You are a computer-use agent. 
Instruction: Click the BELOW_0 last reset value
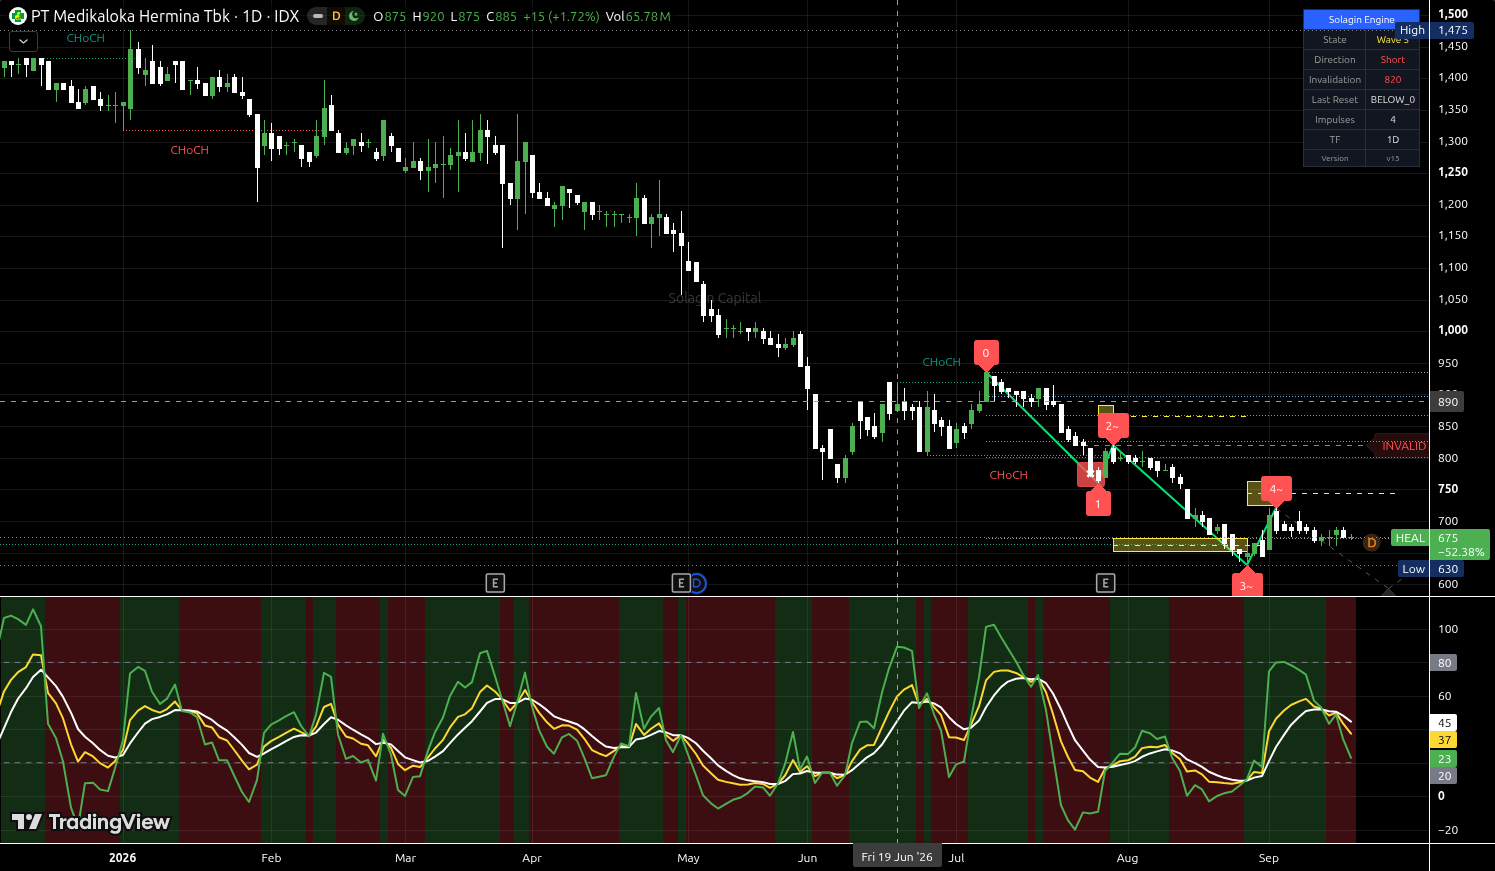pos(1393,100)
